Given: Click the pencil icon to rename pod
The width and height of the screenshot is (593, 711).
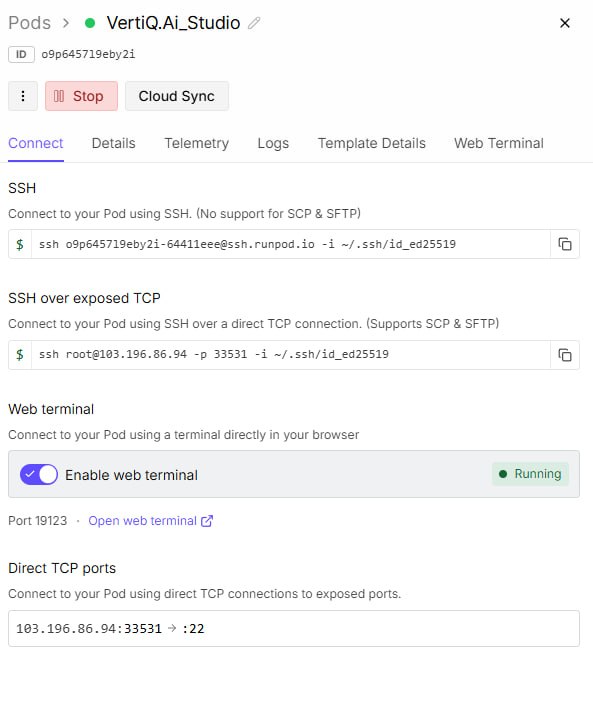Looking at the screenshot, I should [x=254, y=23].
